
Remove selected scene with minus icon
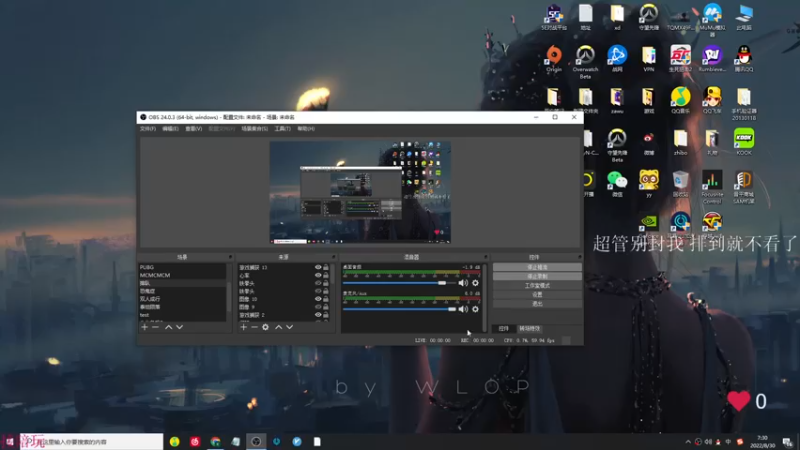click(156, 327)
